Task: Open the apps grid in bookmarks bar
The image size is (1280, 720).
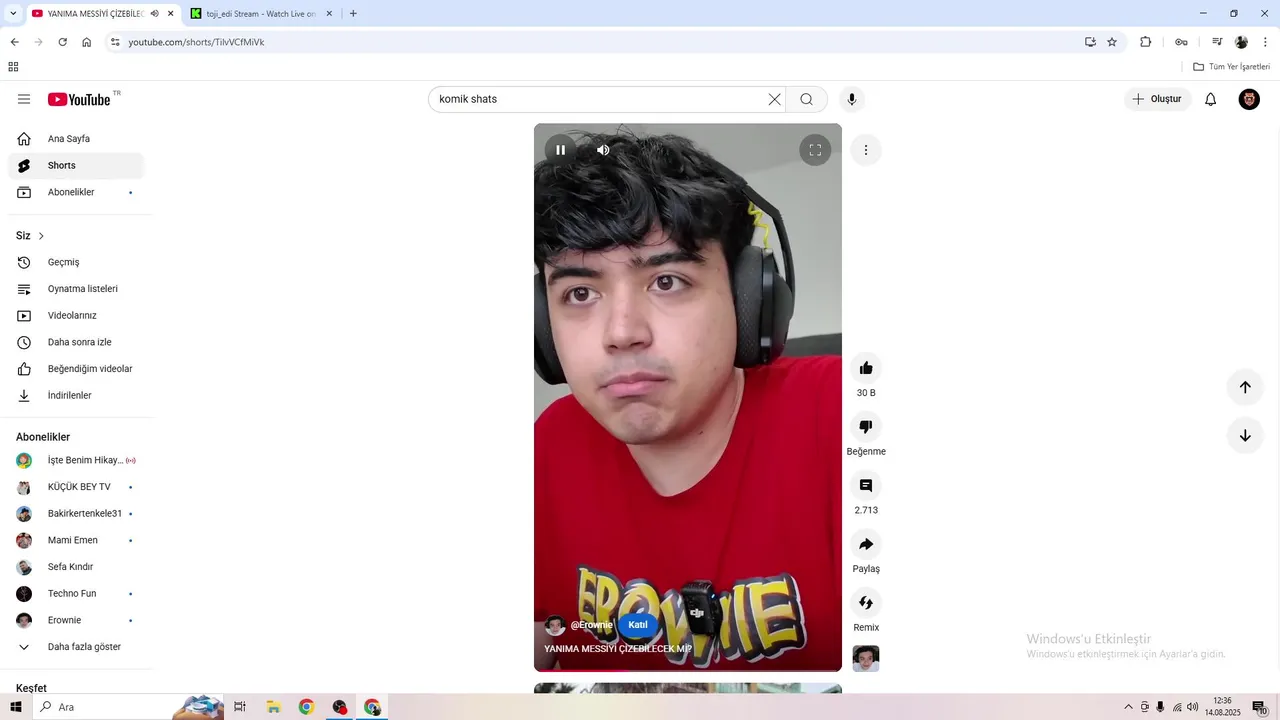Action: [x=13, y=67]
